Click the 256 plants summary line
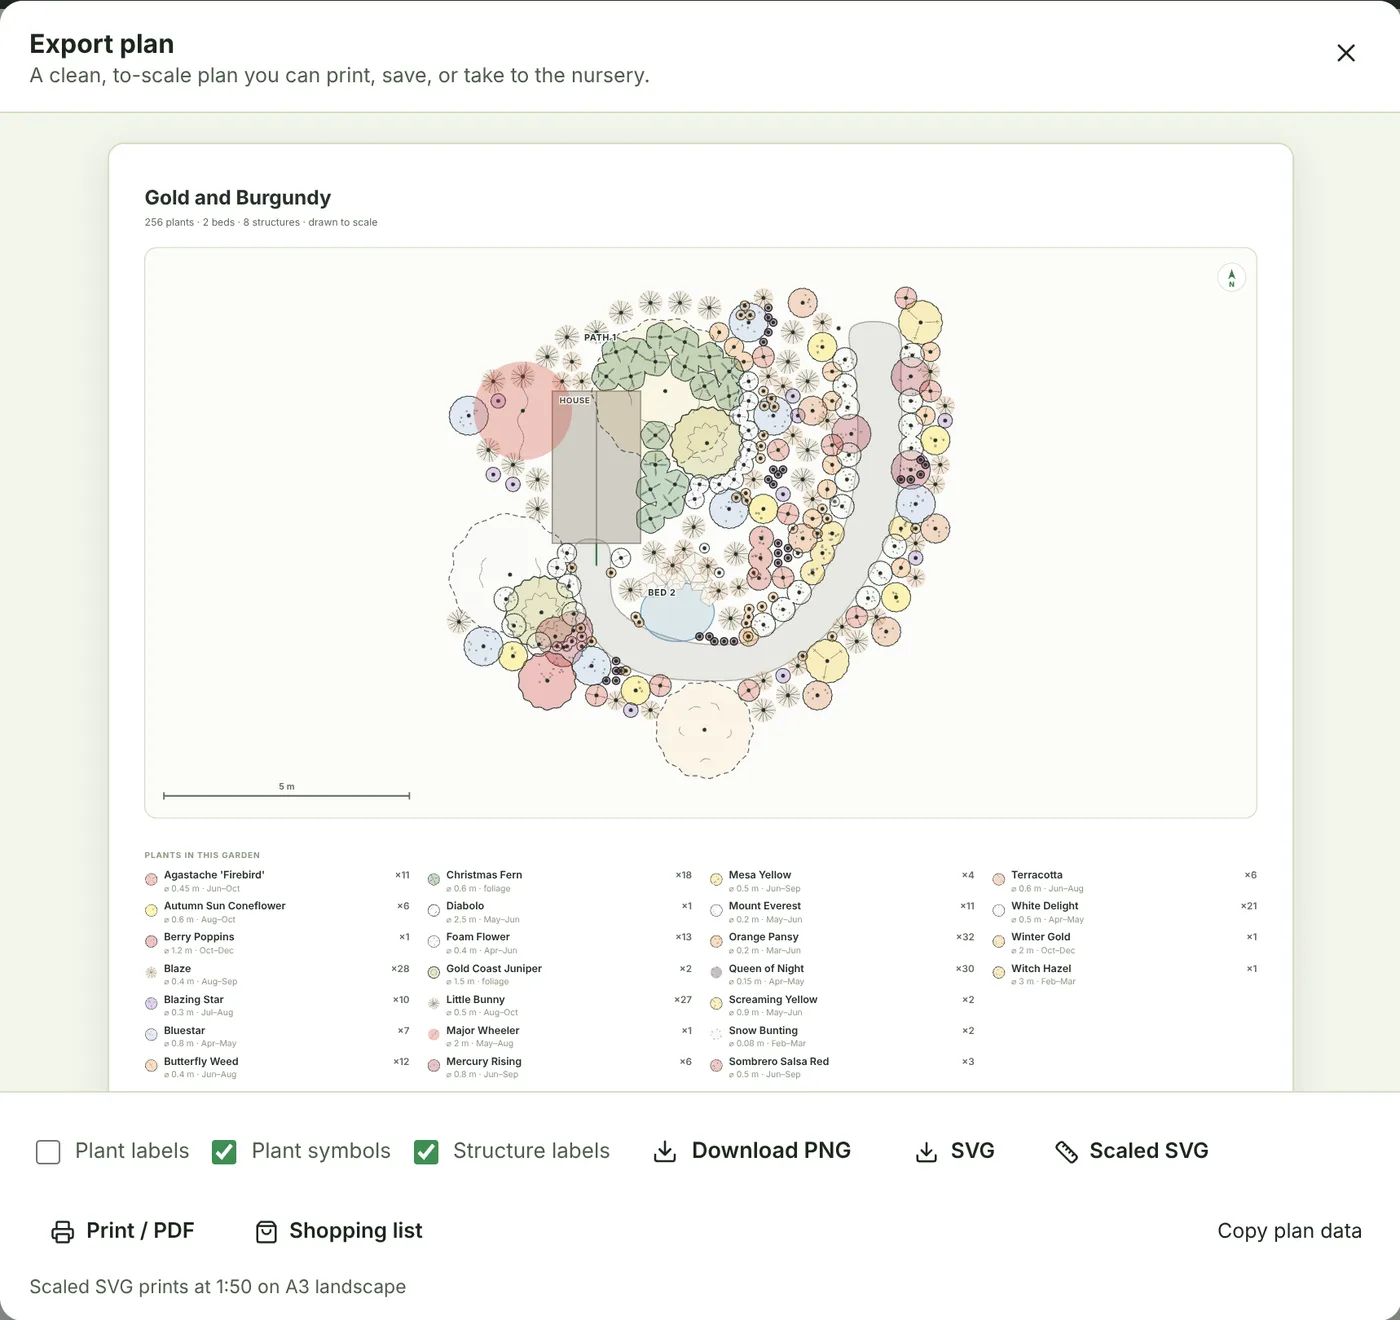This screenshot has width=1400, height=1320. point(261,223)
